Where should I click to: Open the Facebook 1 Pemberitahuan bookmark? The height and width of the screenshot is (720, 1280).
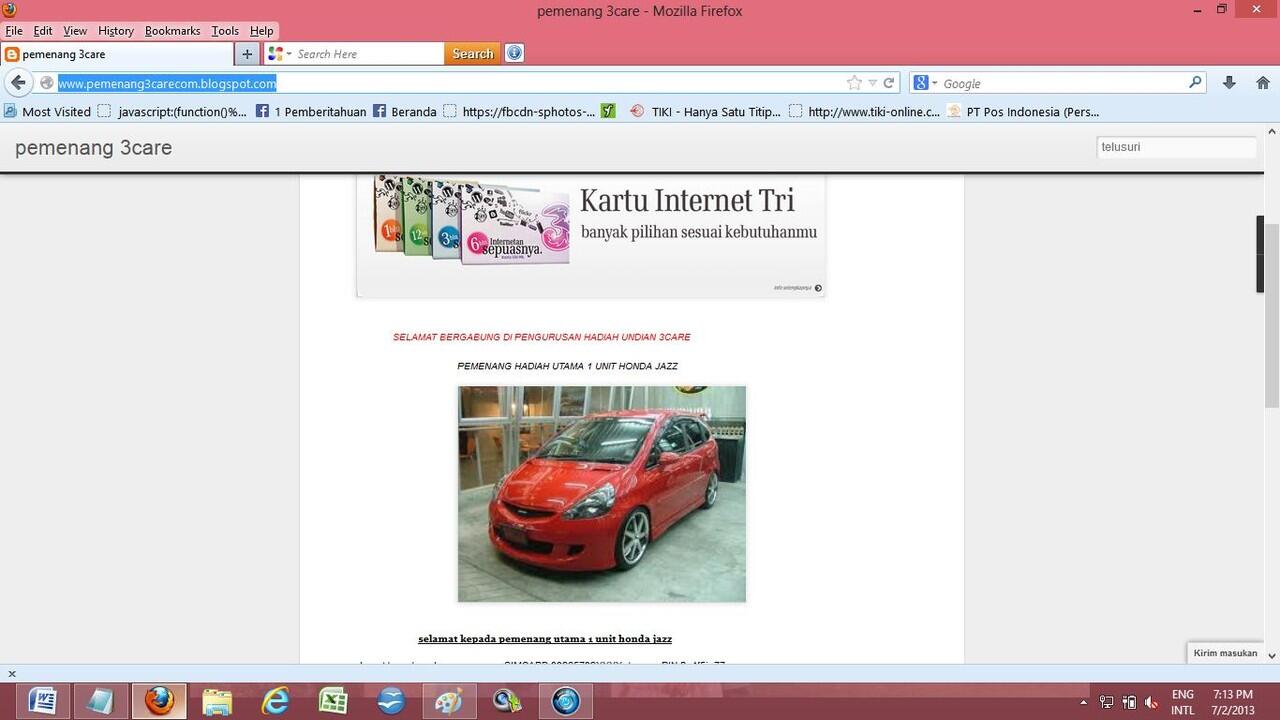point(311,112)
